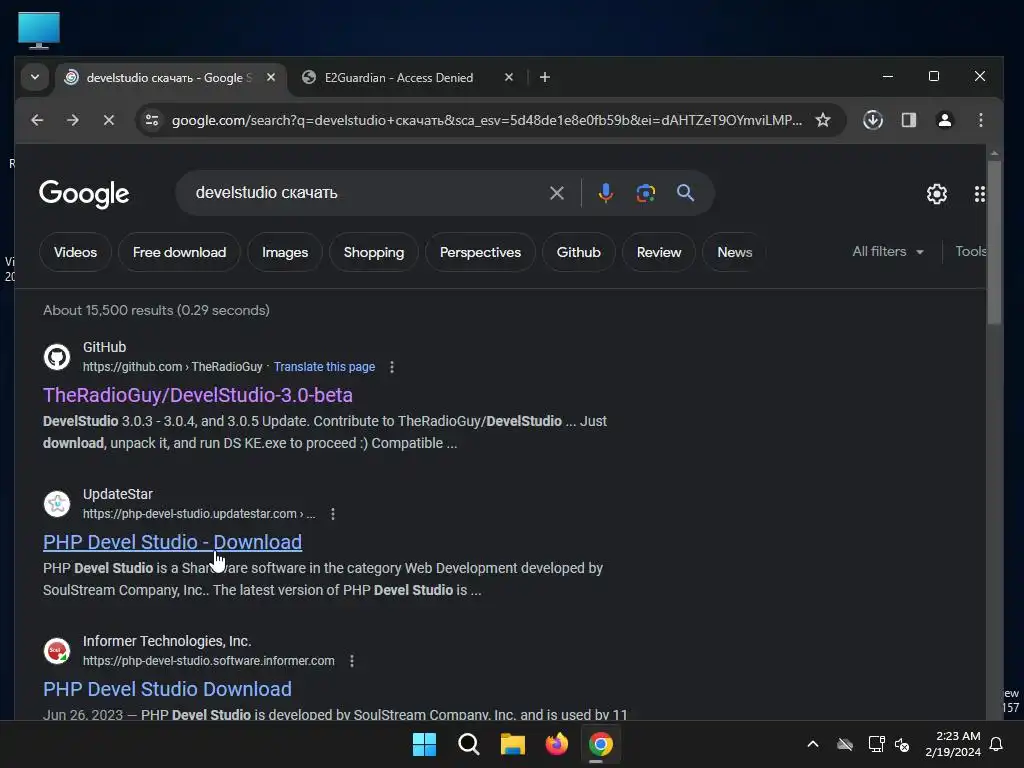Open search Tools
Screen dimensions: 1024x768
(970, 251)
